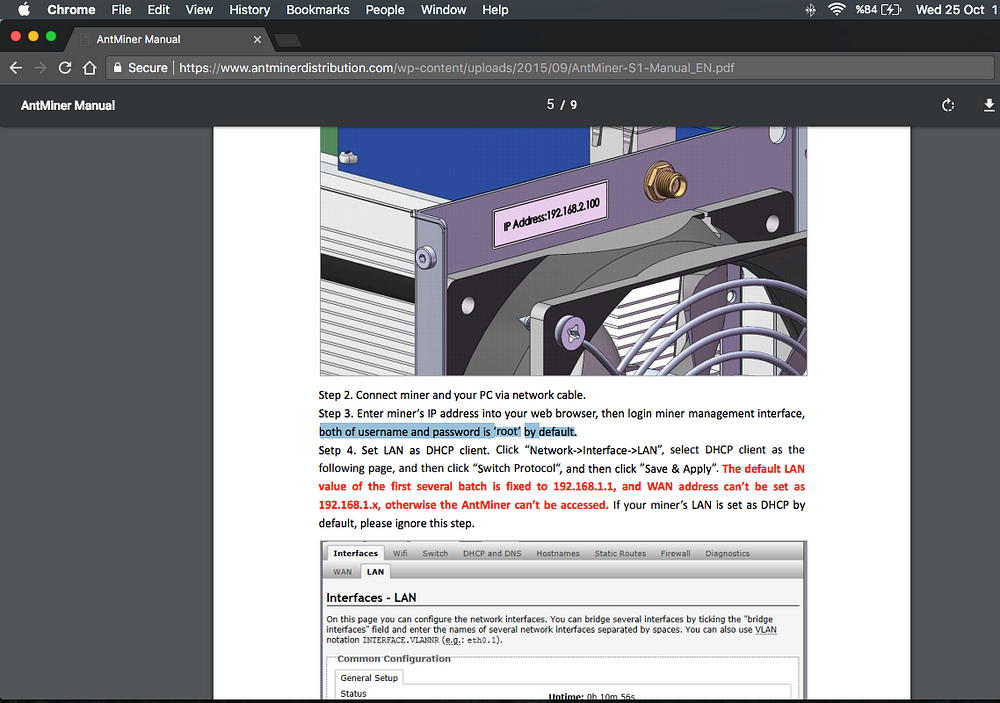1000x703 pixels.
Task: Open the Chrome application menu
Action: pos(71,10)
